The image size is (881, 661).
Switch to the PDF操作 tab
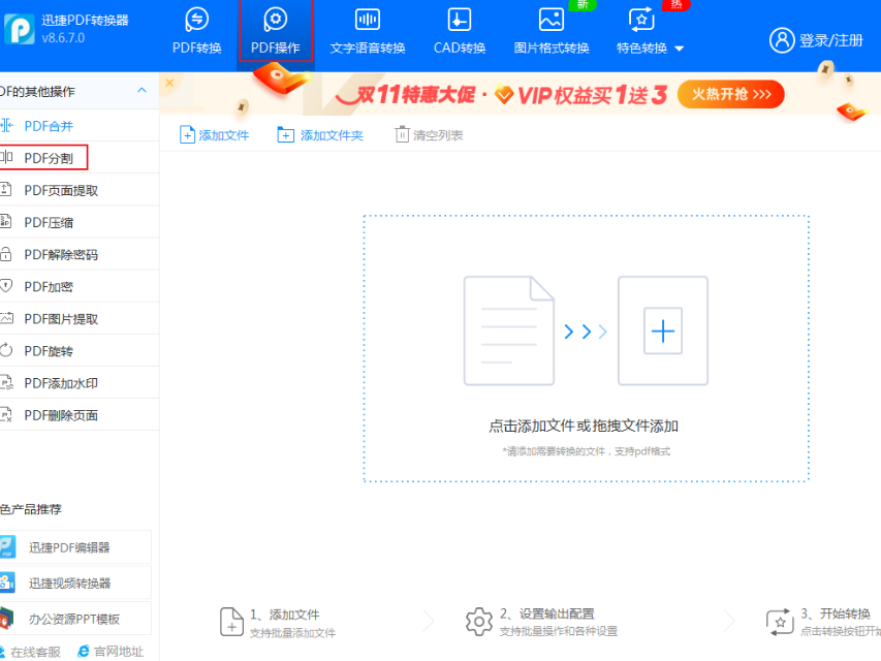(275, 31)
